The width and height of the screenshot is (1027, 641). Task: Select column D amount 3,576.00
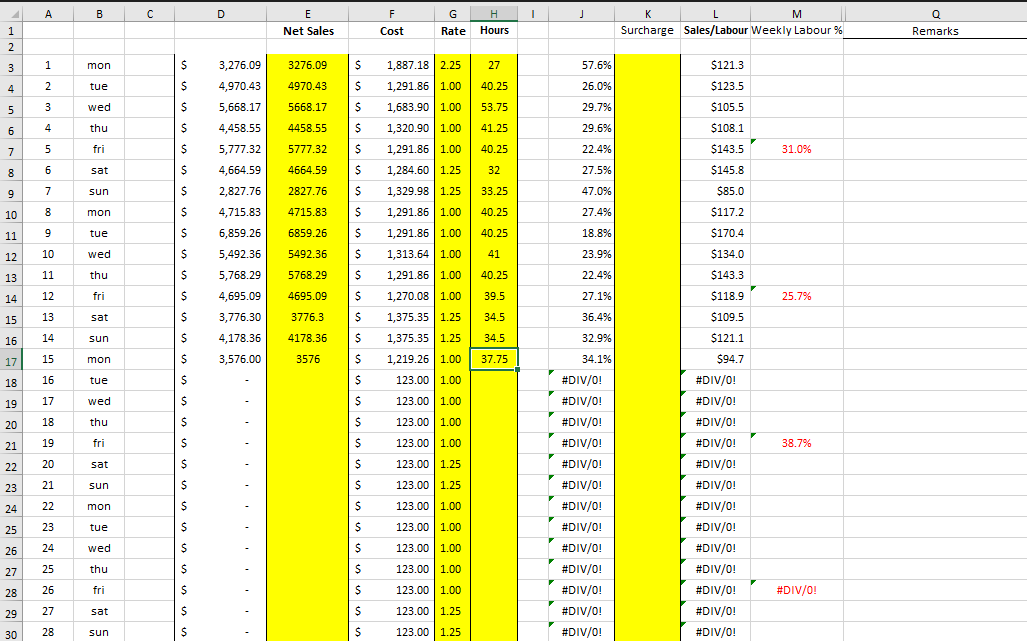(x=221, y=359)
